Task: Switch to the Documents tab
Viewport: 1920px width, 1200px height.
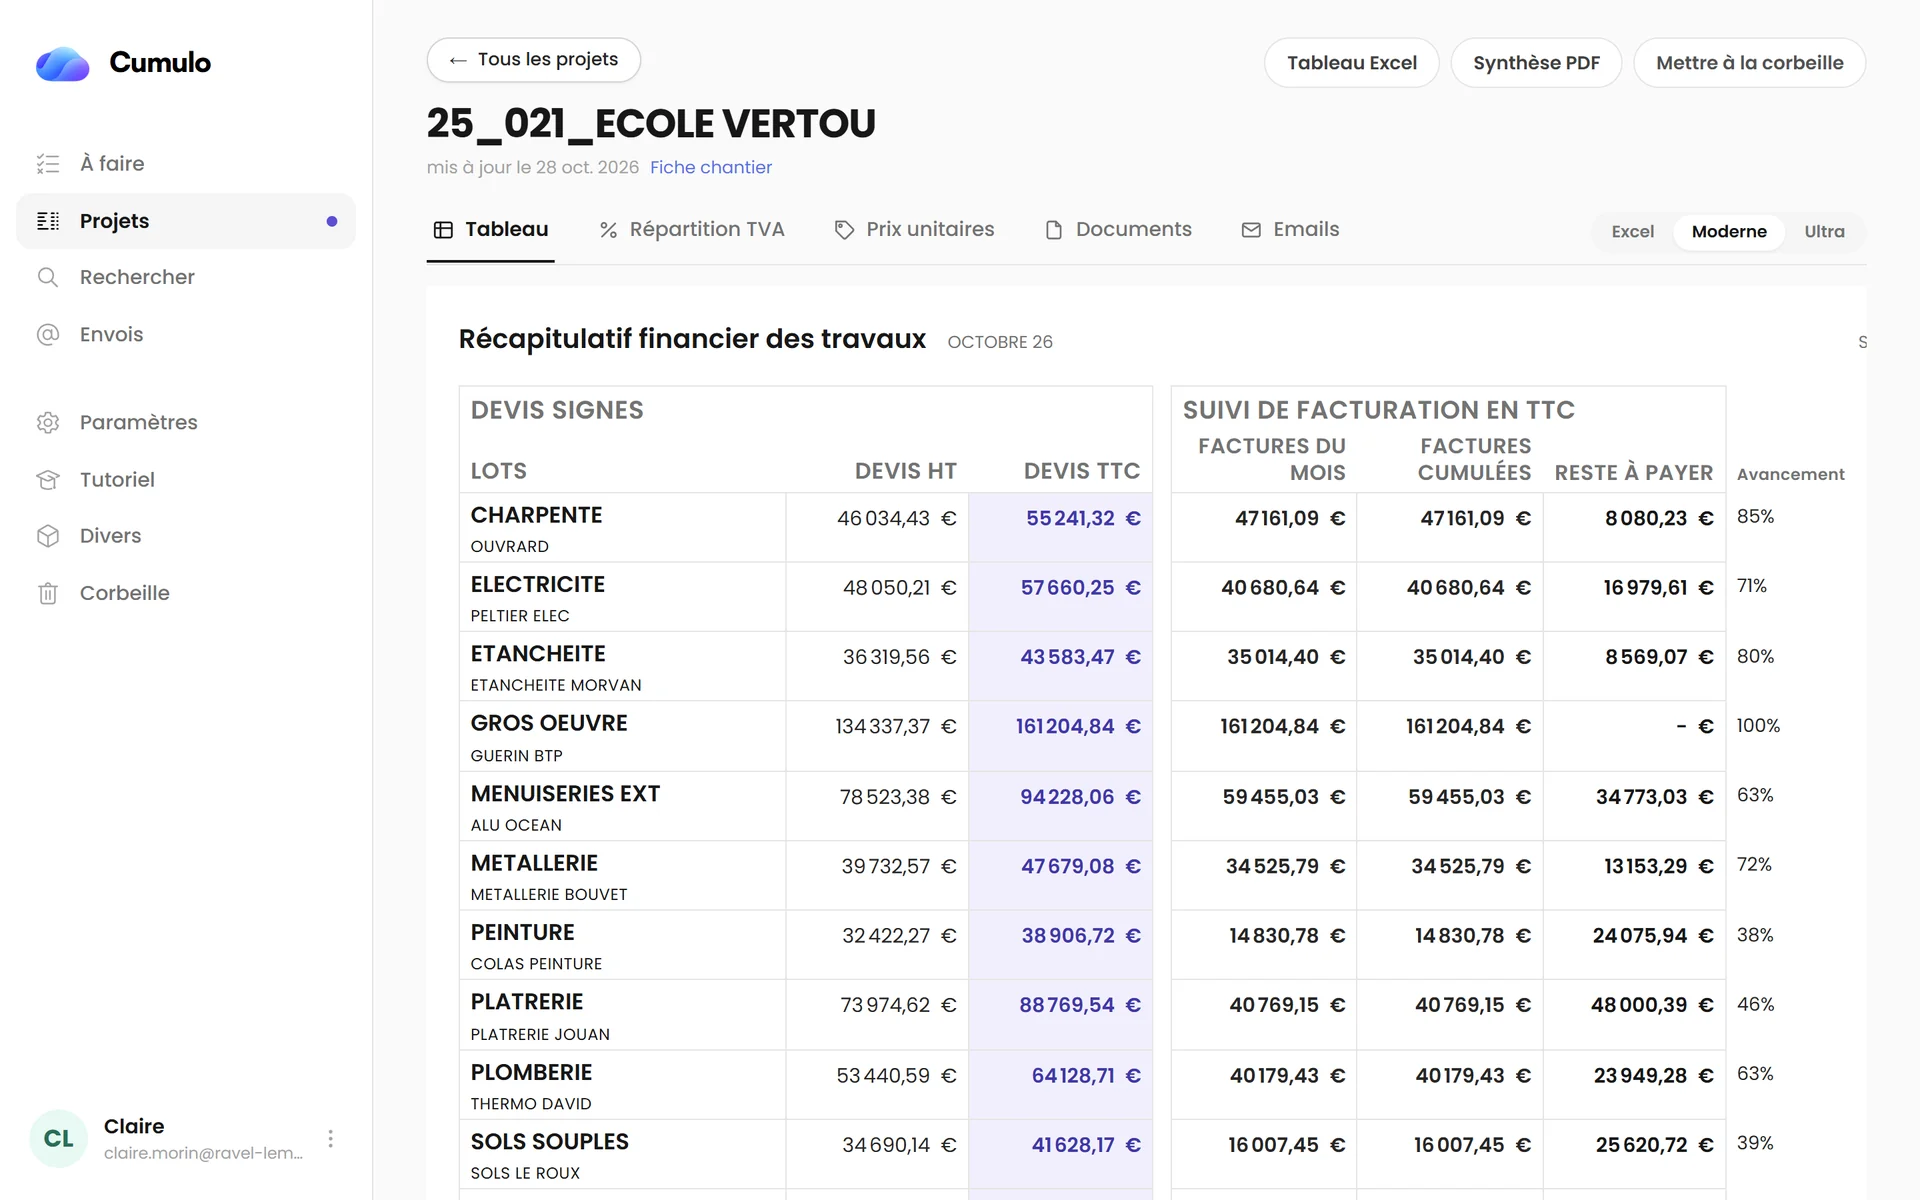Action: (x=1118, y=230)
